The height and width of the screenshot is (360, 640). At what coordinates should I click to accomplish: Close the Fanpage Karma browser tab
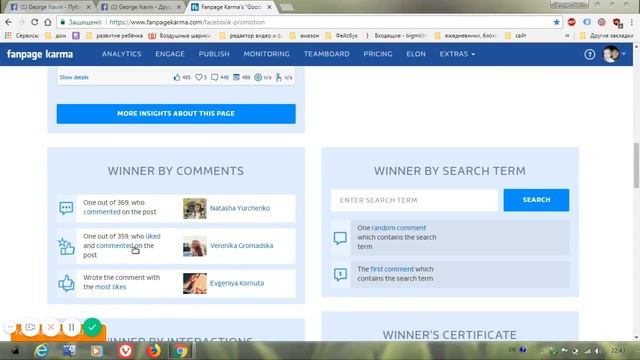[x=270, y=7]
